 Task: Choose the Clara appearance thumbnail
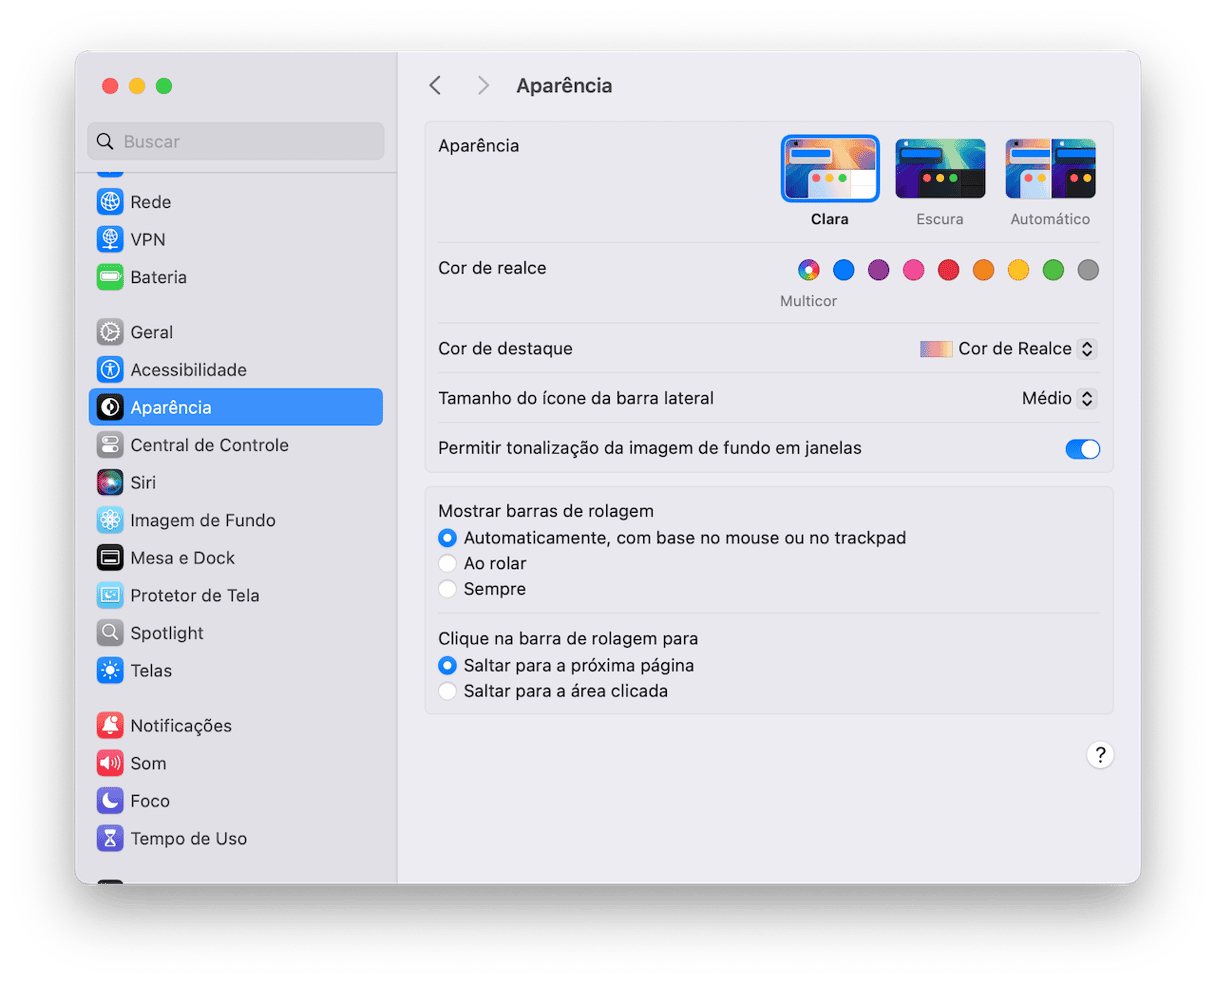[830, 169]
